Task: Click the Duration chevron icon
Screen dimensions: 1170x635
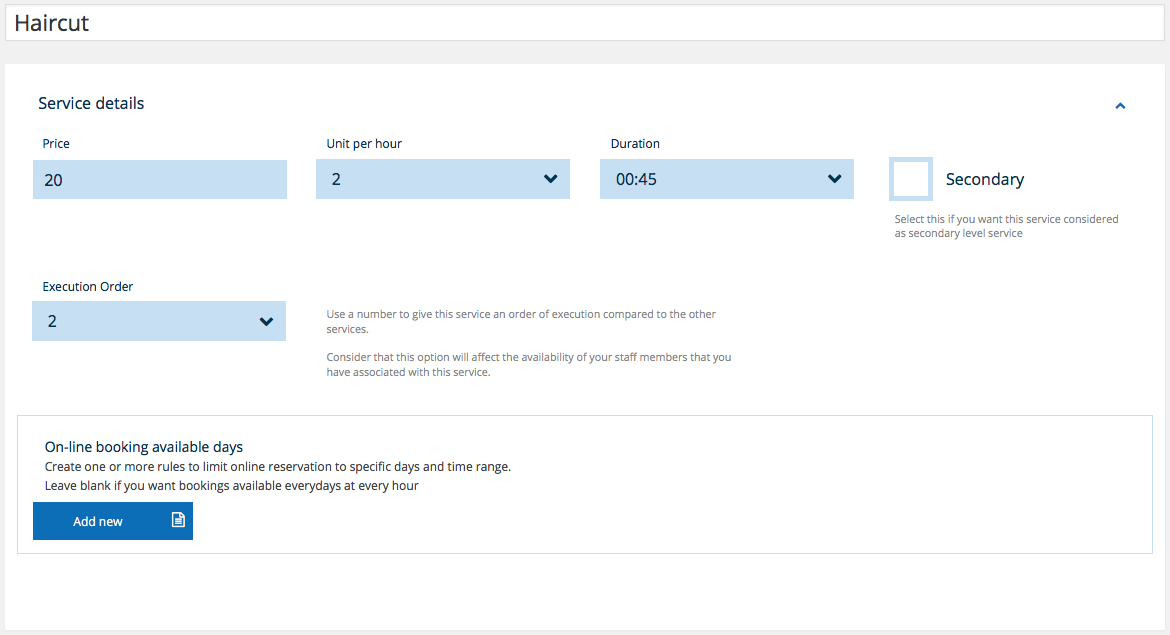Action: tap(834, 179)
